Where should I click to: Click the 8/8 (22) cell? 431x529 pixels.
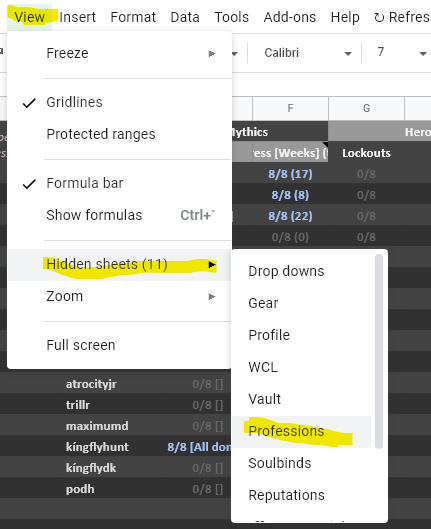290,216
